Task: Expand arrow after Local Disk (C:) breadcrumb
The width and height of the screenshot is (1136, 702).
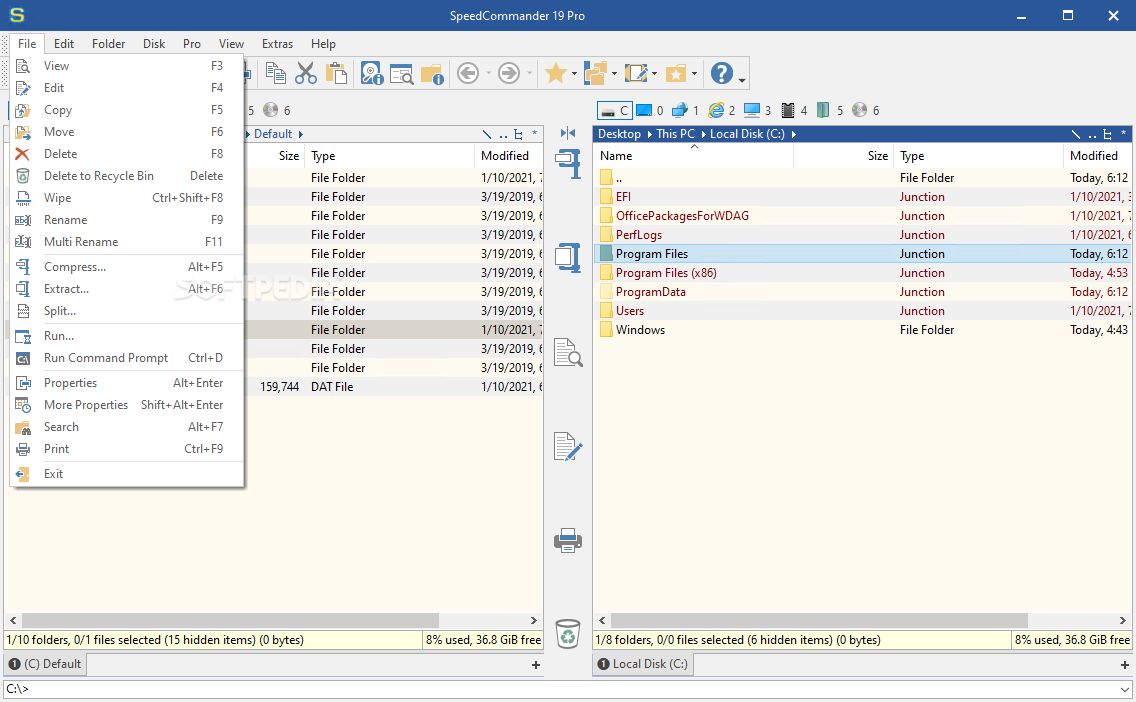Action: coord(794,134)
